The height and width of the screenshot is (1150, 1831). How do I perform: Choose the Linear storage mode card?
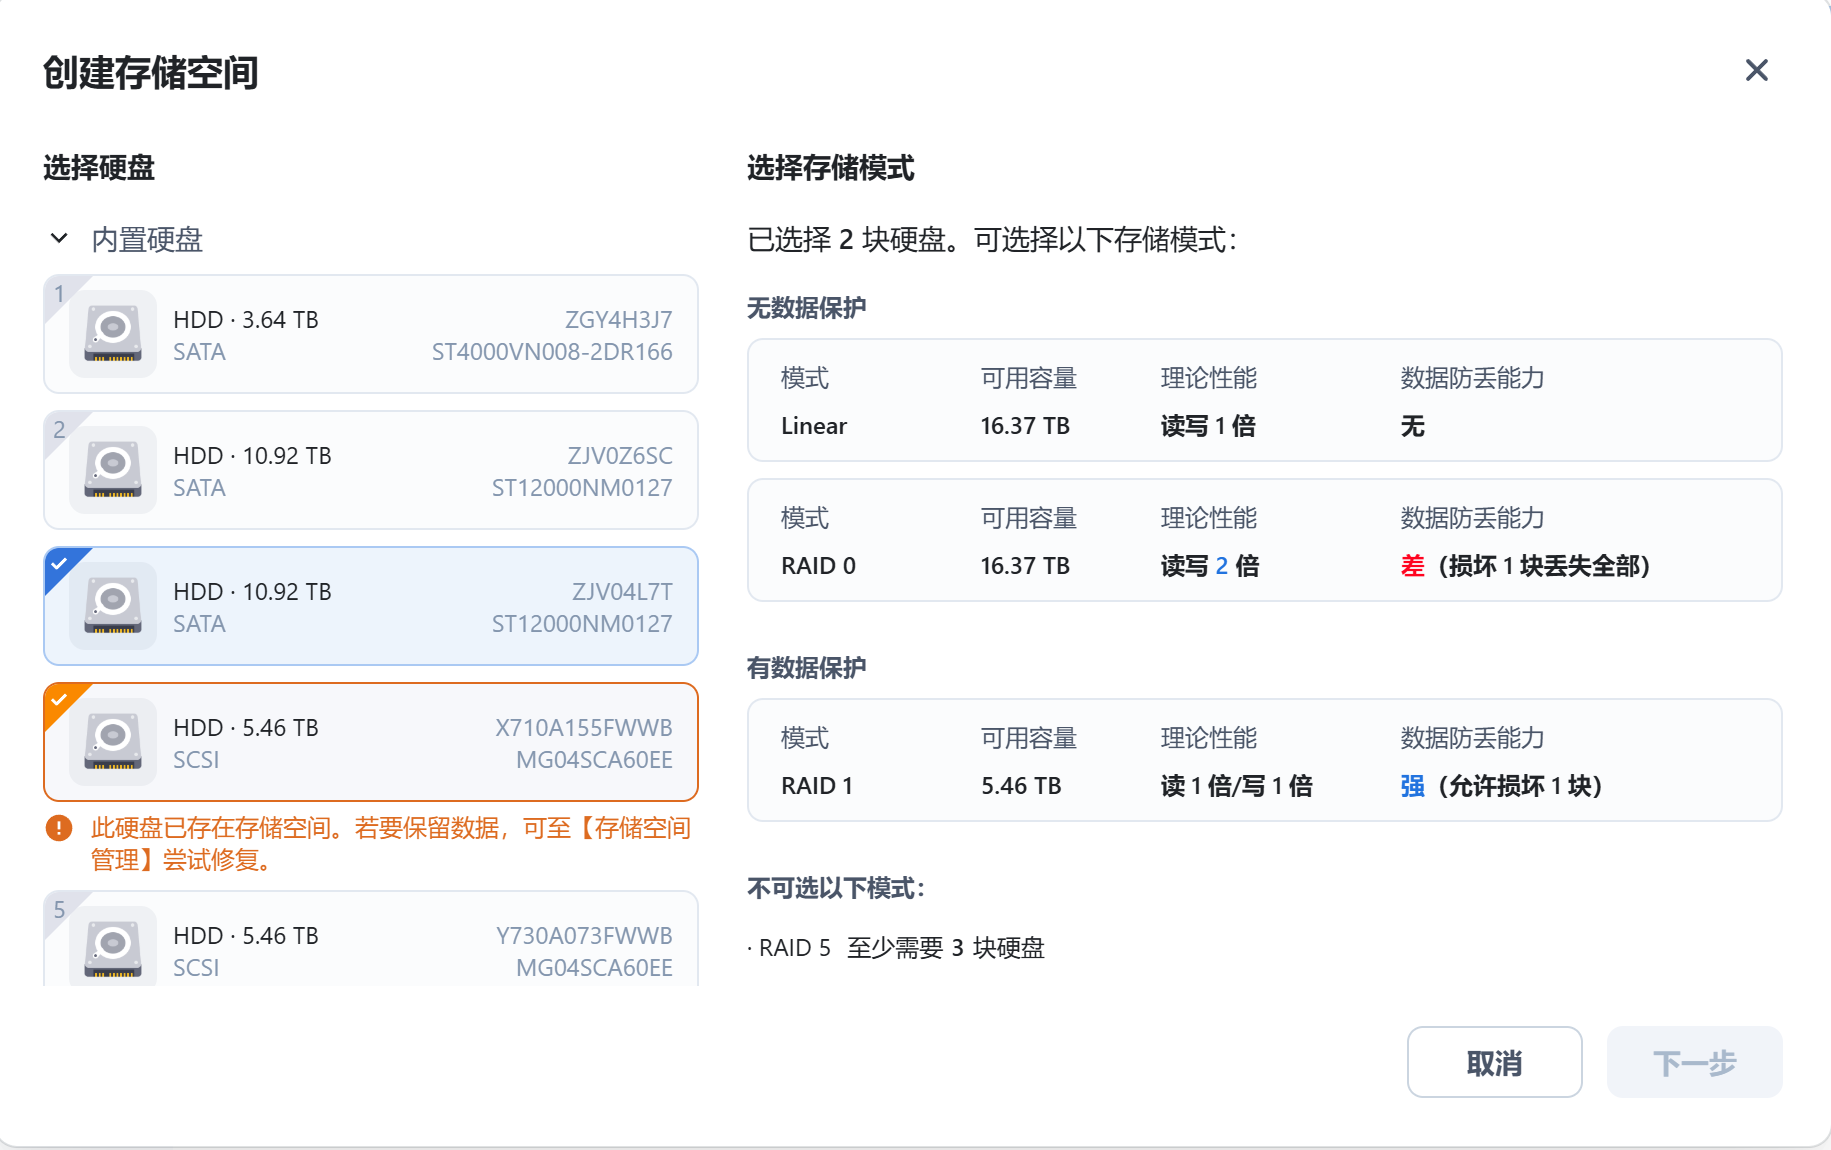click(x=1265, y=400)
